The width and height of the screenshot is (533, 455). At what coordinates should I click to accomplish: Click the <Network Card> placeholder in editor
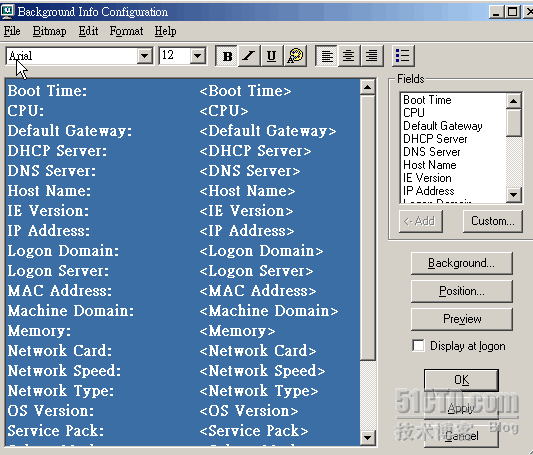[258, 351]
